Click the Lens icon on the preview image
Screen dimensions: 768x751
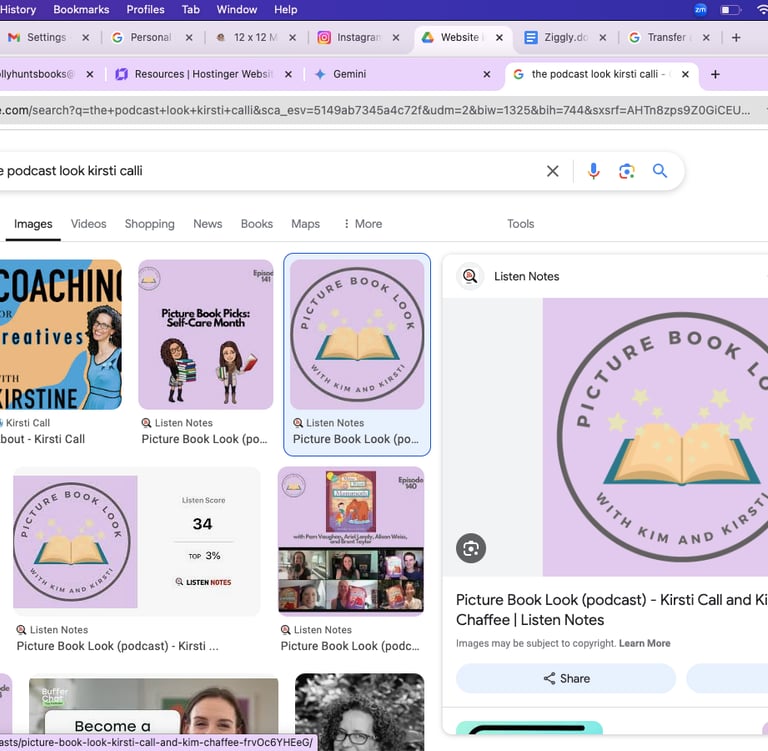coord(471,548)
